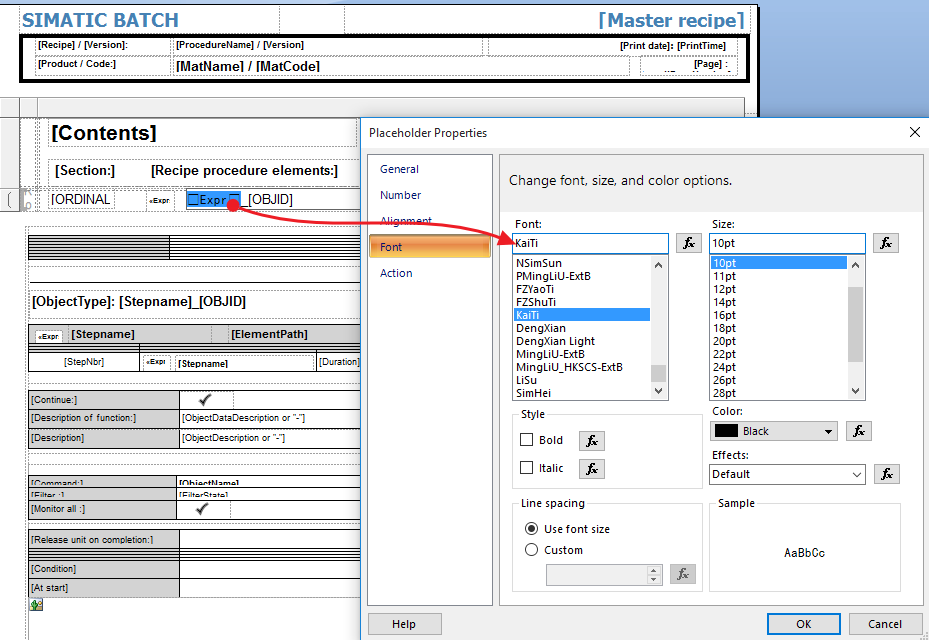Open the Effects dropdown showing Default
Screen dimensions: 929x640
pos(787,474)
